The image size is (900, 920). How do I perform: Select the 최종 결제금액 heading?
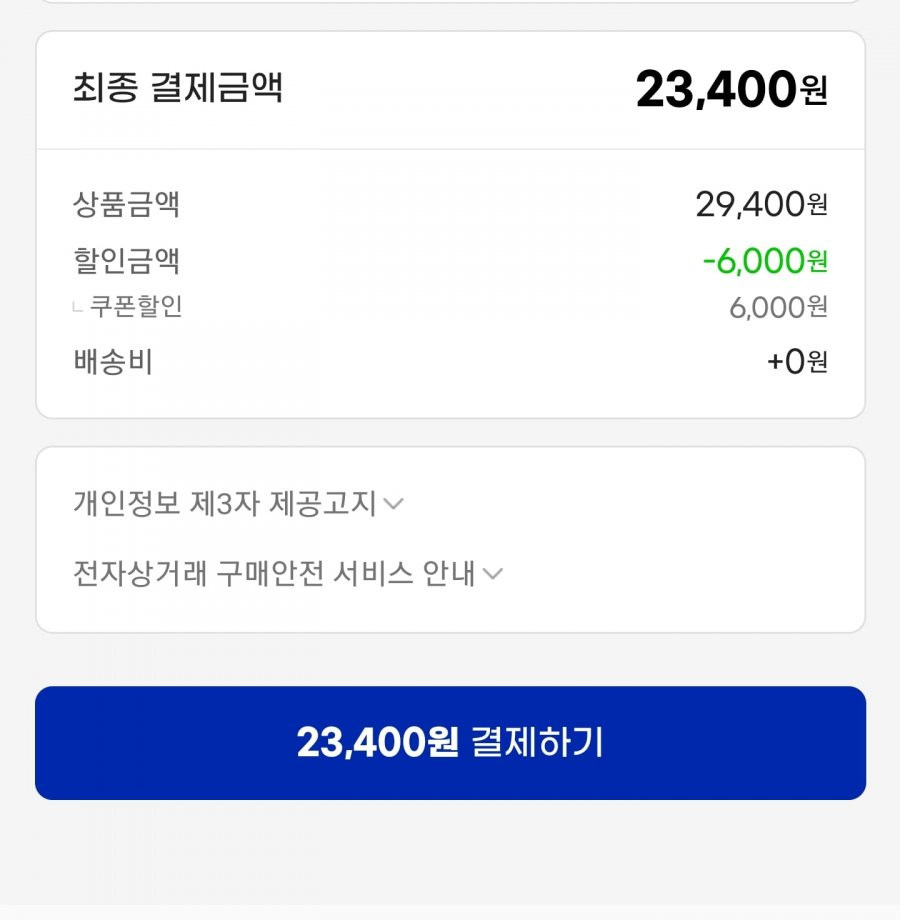pos(178,87)
